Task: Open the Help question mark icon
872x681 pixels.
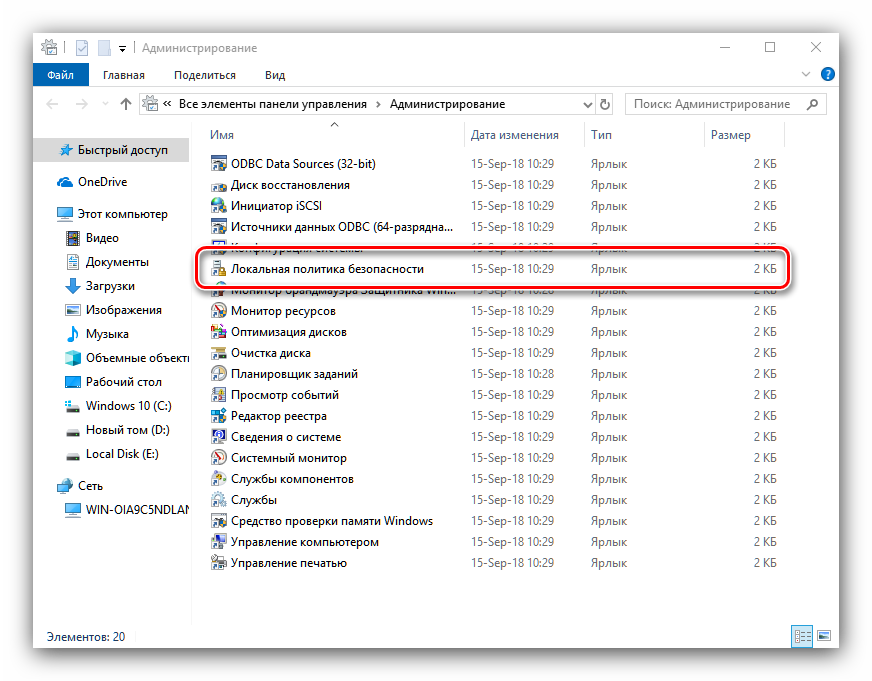Action: (826, 75)
